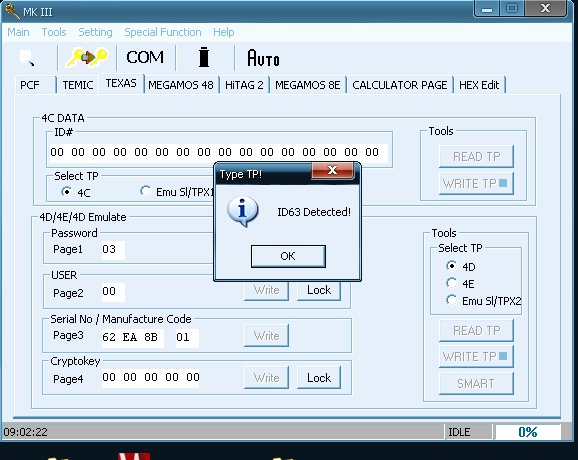Screen dimensions: 578x460
Task: Select the 4C radio button
Action: (x=67, y=192)
